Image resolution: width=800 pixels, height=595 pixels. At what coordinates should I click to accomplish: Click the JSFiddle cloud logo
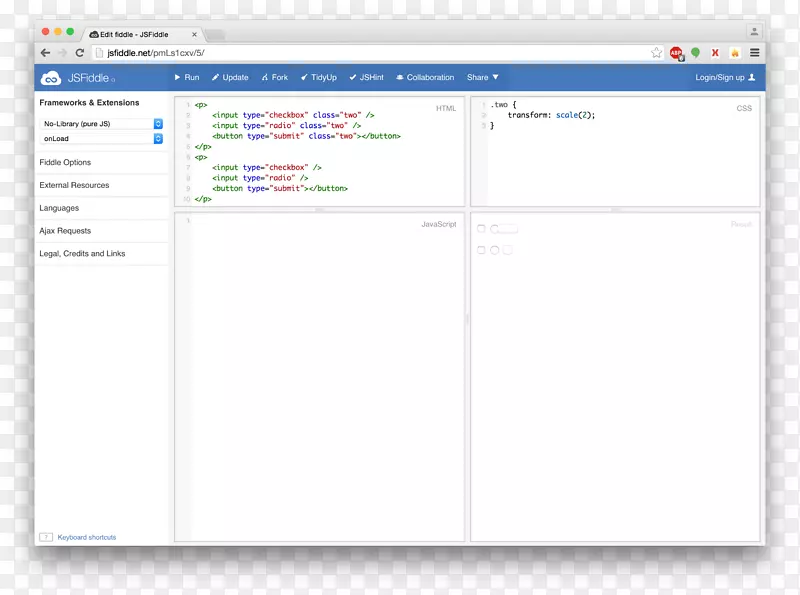(x=49, y=77)
